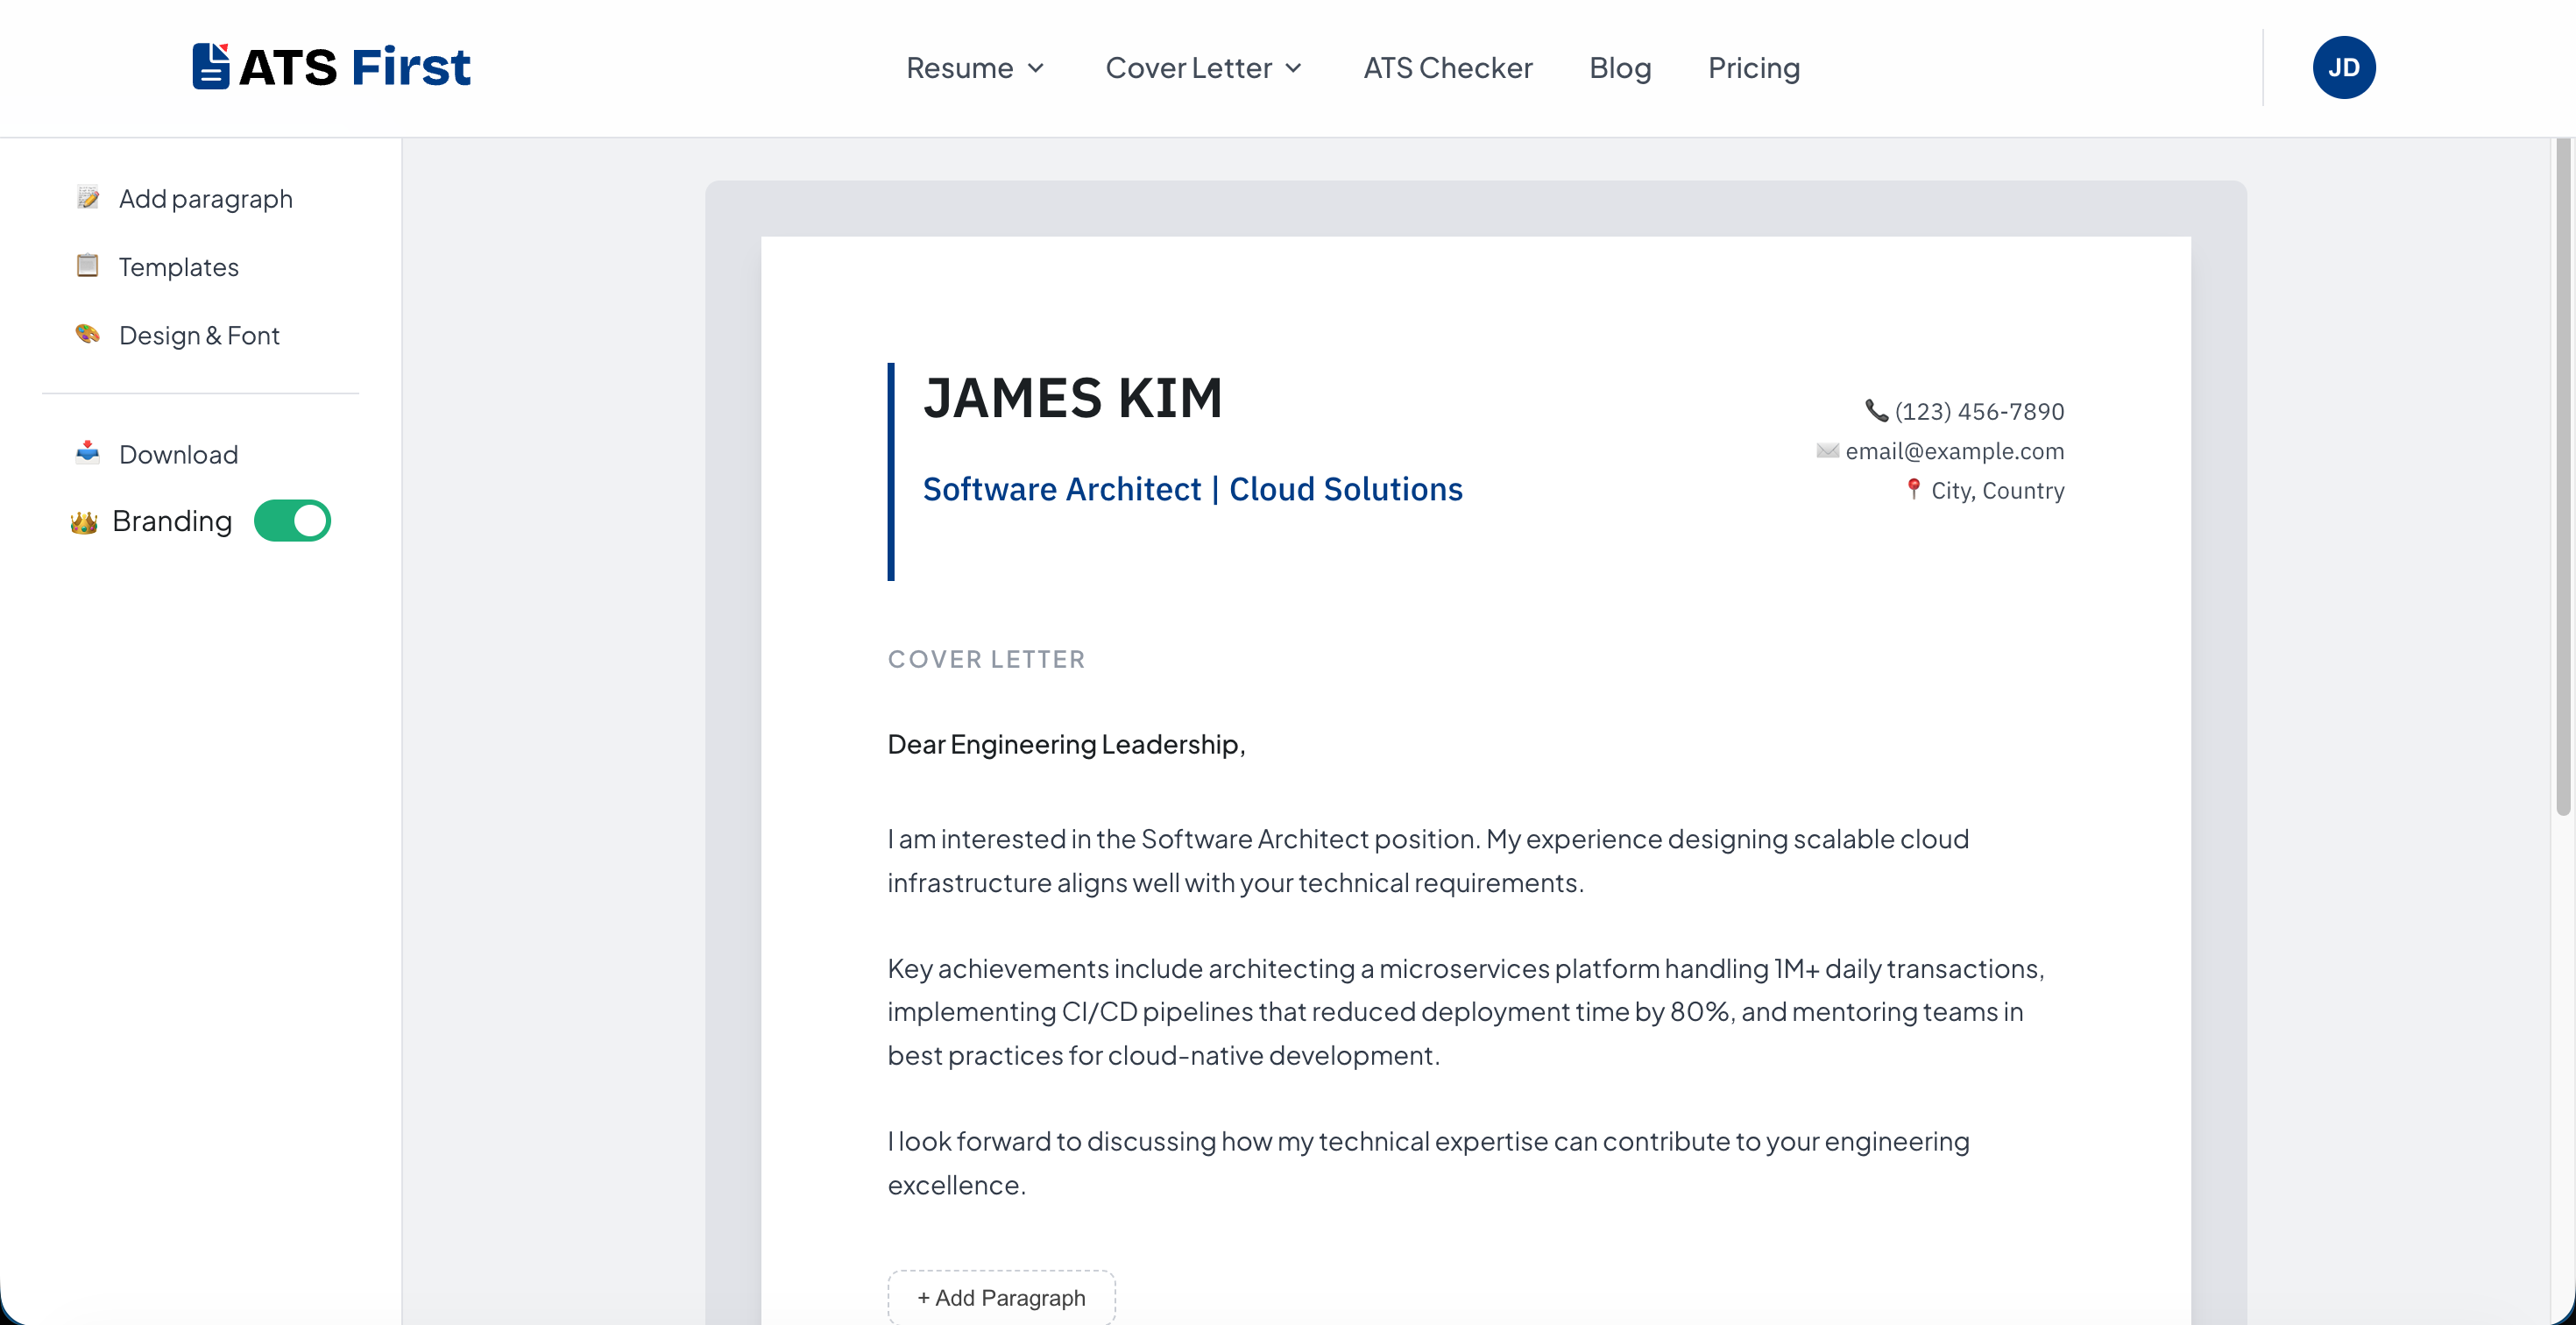The width and height of the screenshot is (2576, 1325).
Task: Click the Design & Font palette icon
Action: point(88,334)
